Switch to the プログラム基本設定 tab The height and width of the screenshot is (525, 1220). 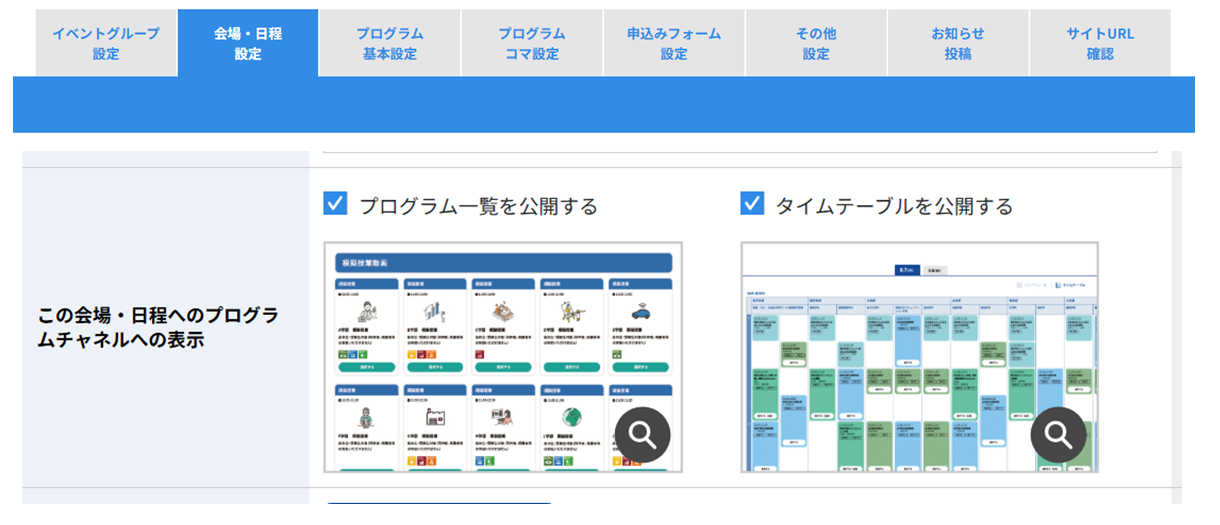pos(390,43)
